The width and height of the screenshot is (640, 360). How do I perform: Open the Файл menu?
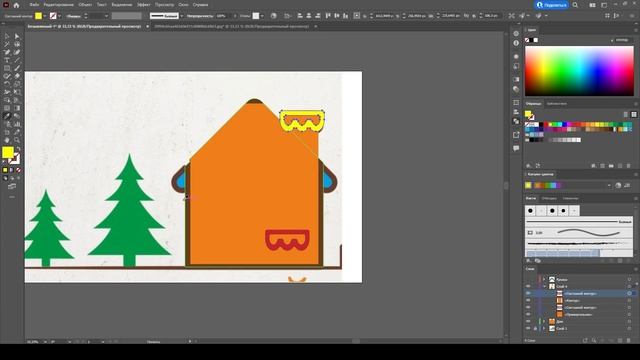pos(34,5)
